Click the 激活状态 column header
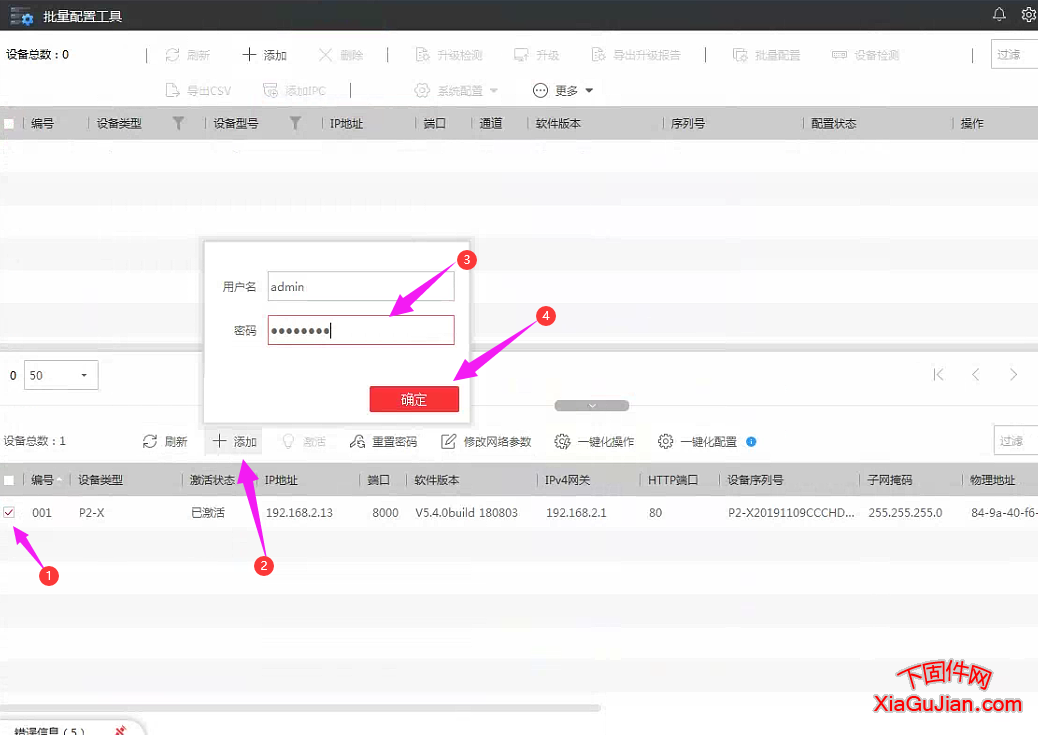 tap(212, 480)
